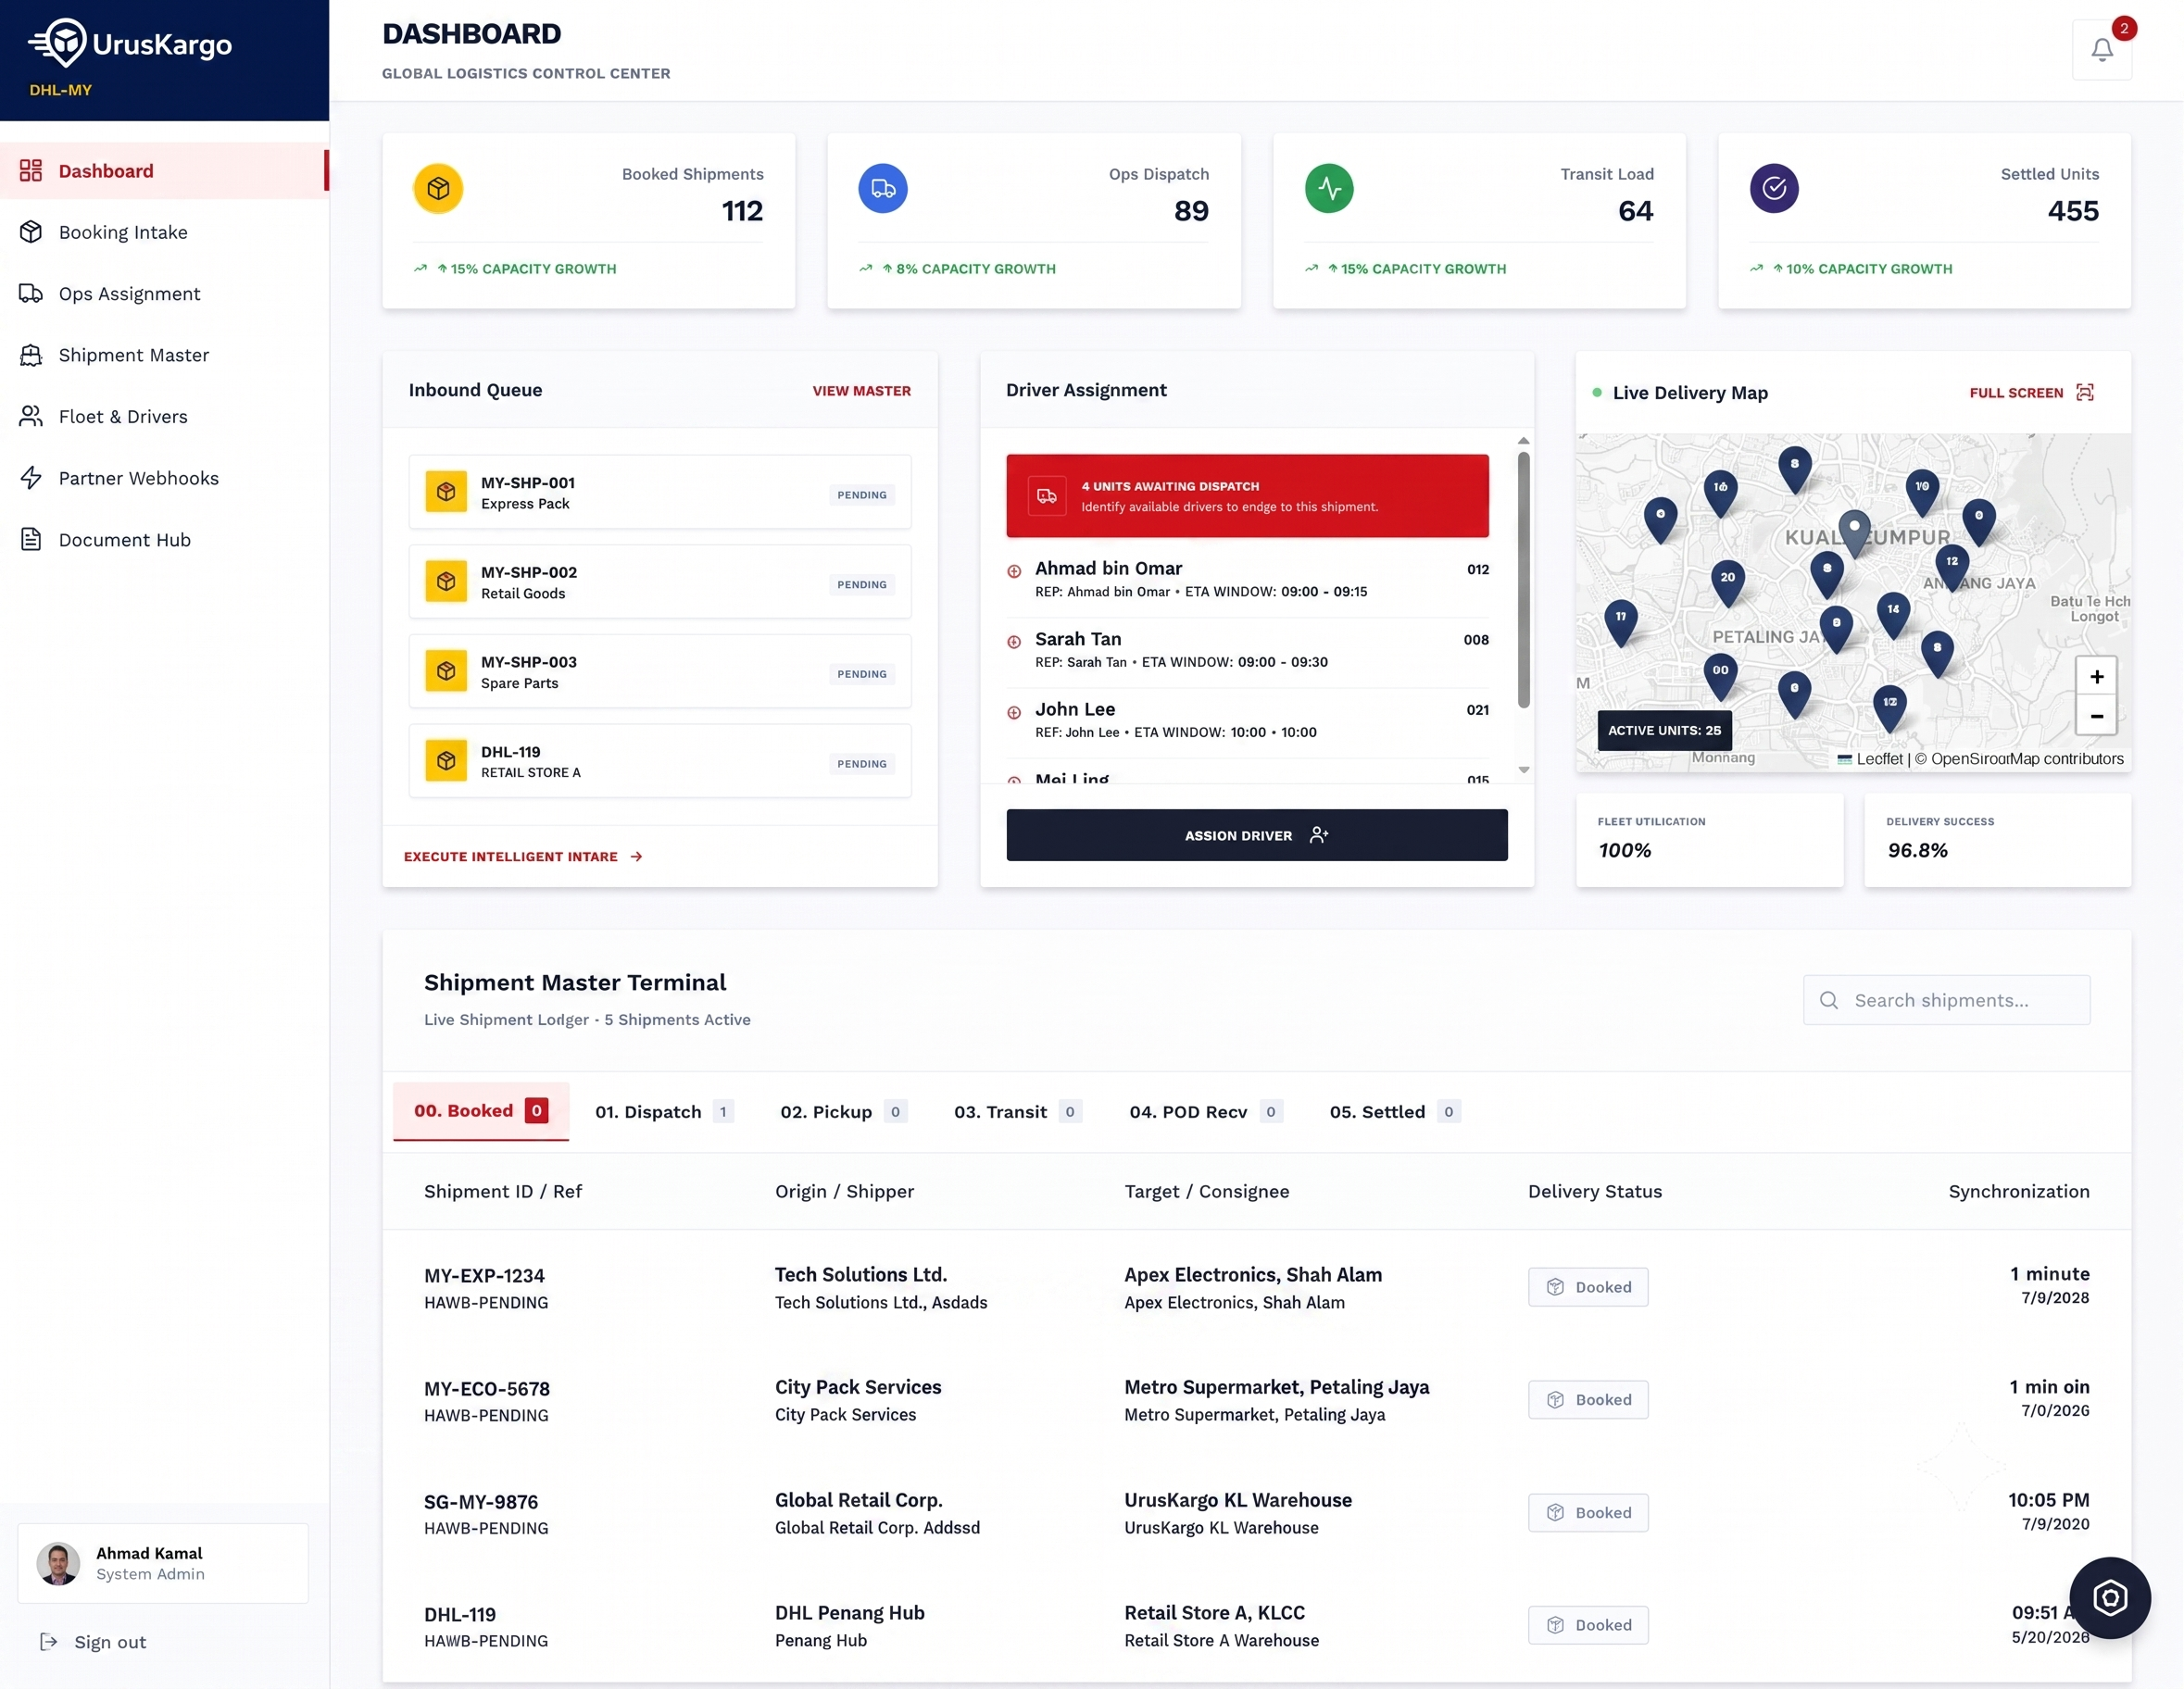Zoom in on the delivery map

[2096, 677]
